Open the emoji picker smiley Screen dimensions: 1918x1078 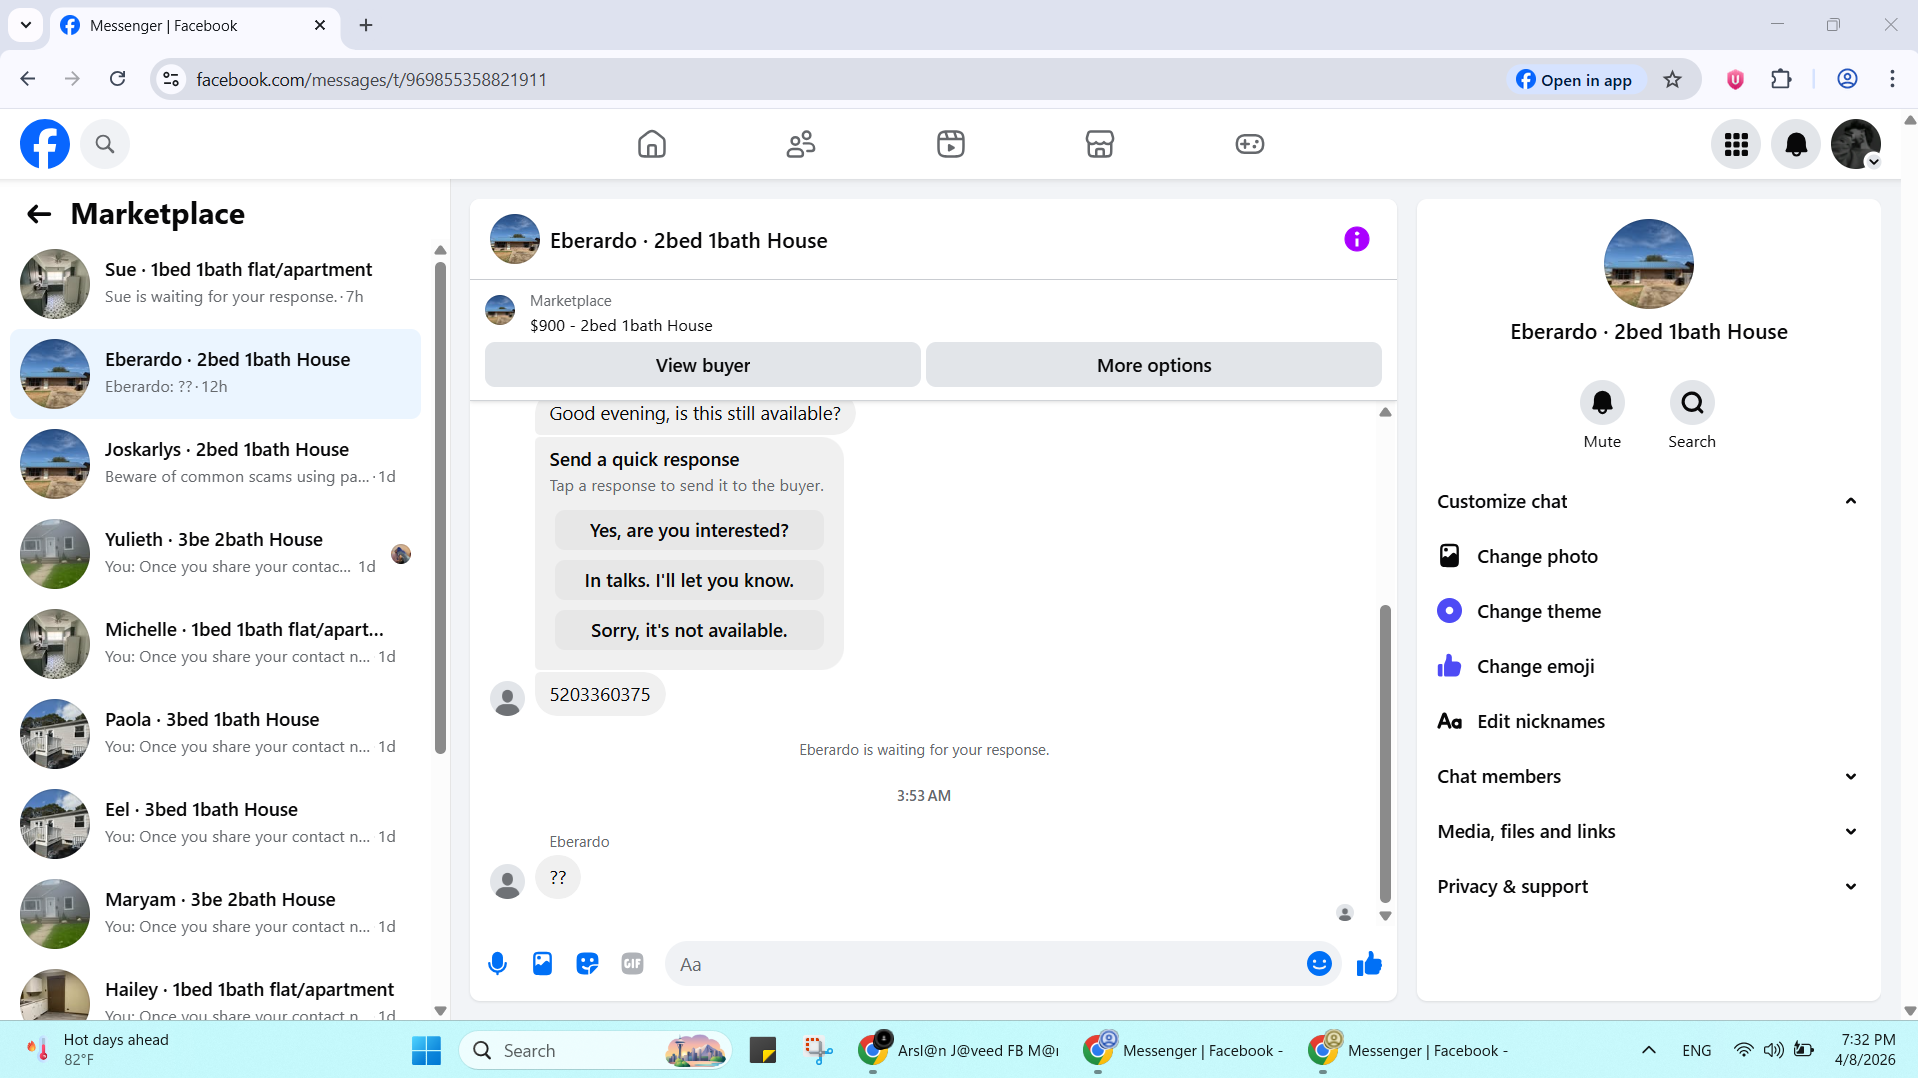1319,964
